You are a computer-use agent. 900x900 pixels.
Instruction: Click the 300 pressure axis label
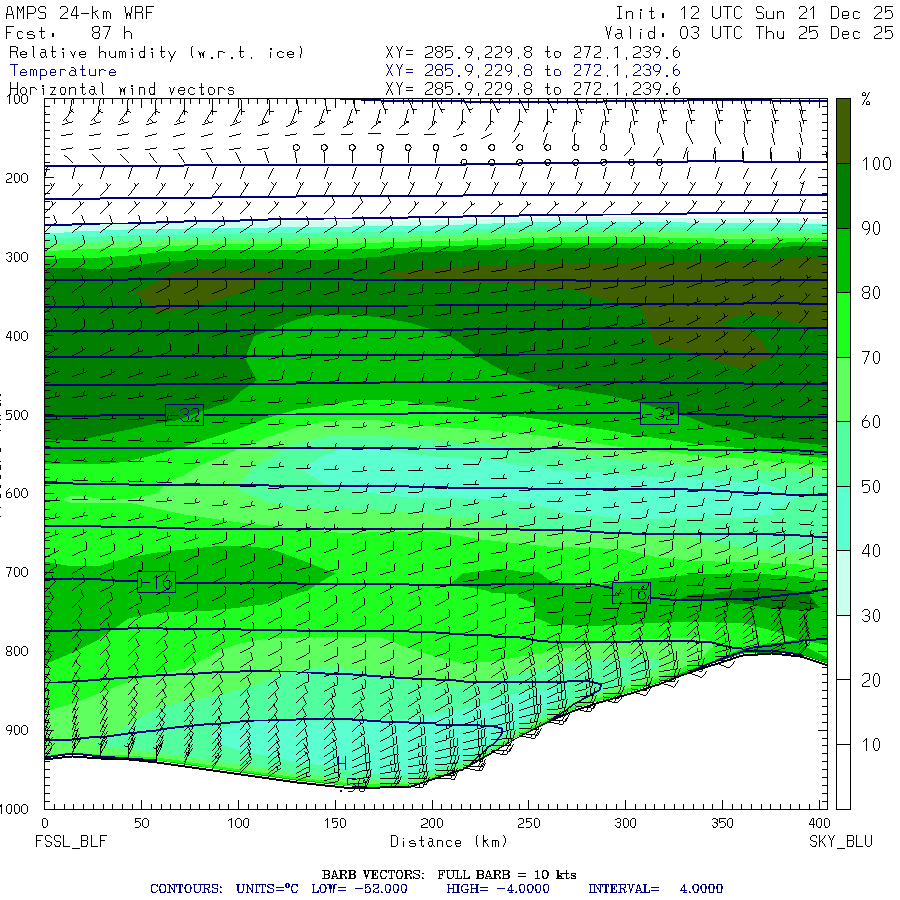click(x=17, y=257)
